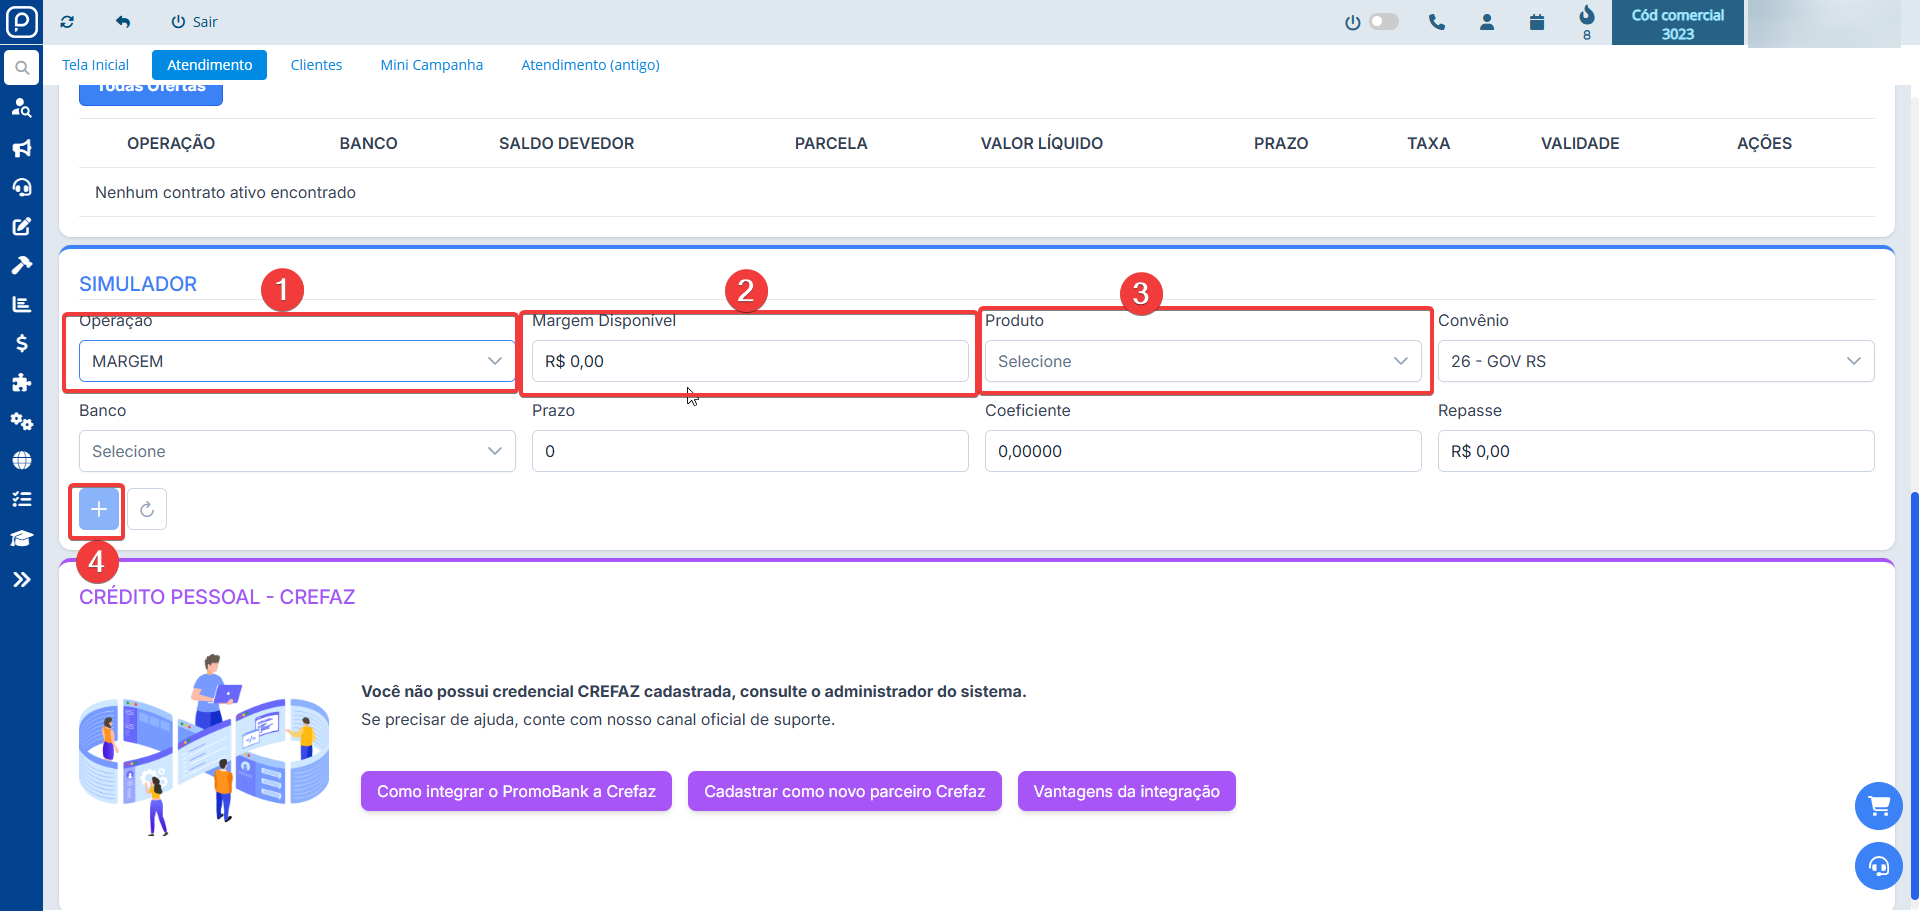Click the phone icon in the top bar

tap(1437, 22)
